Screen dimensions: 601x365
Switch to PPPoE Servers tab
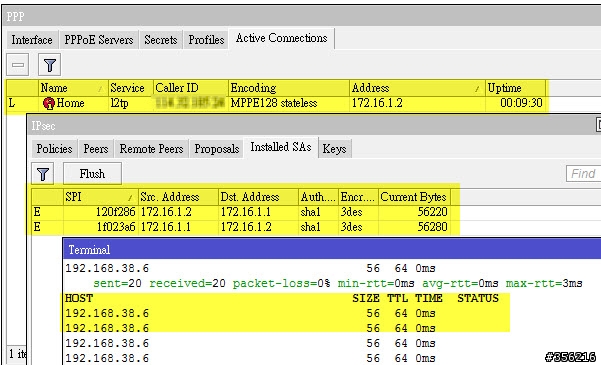[99, 40]
